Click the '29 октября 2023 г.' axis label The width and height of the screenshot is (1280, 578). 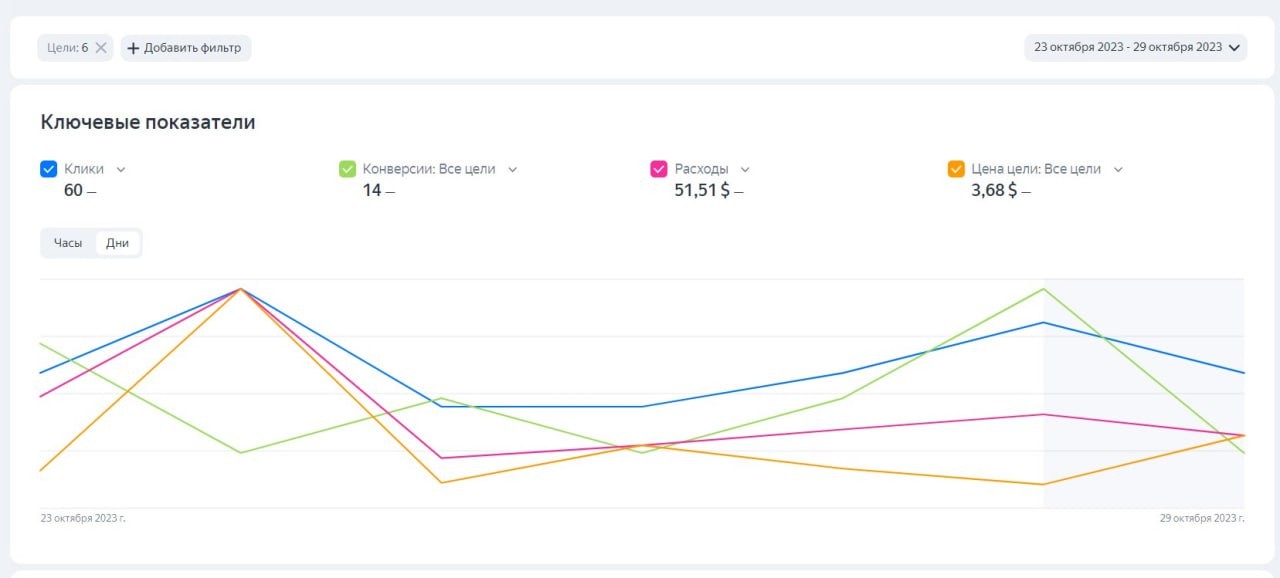[x=1202, y=518]
